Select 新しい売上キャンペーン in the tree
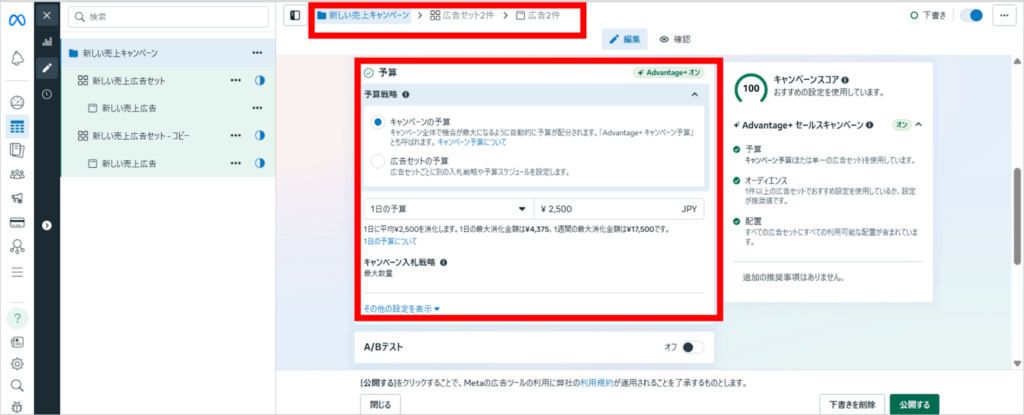Screen dimensions: 1024x415 point(168,52)
